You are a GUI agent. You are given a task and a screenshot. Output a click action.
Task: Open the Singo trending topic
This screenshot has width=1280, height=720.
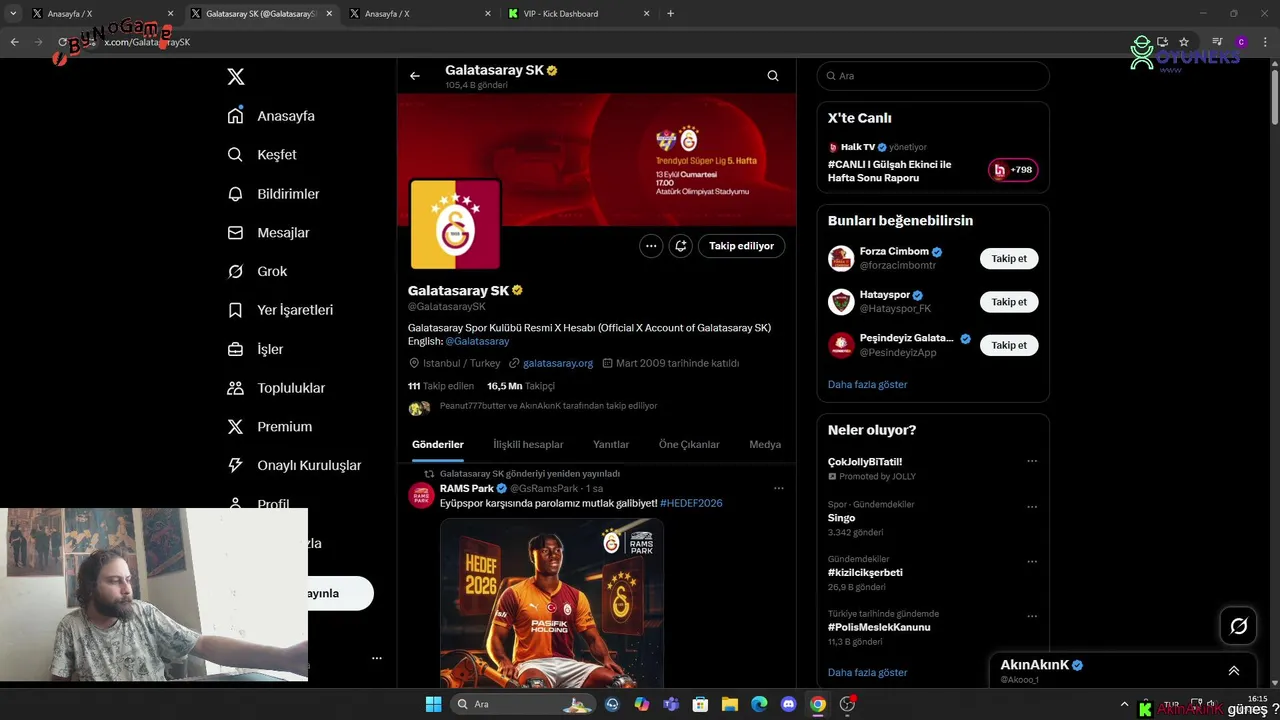[842, 518]
